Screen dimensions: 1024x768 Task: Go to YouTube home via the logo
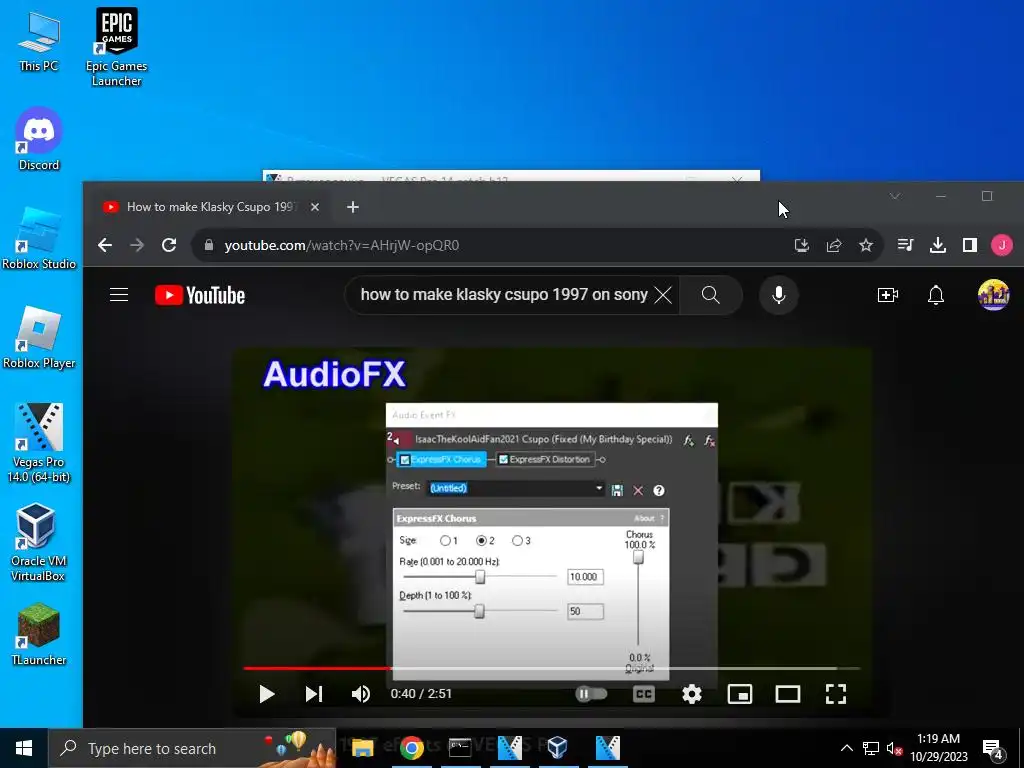[x=200, y=295]
